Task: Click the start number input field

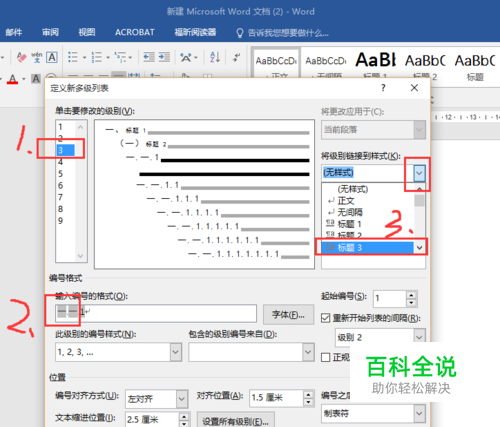Action: [389, 298]
